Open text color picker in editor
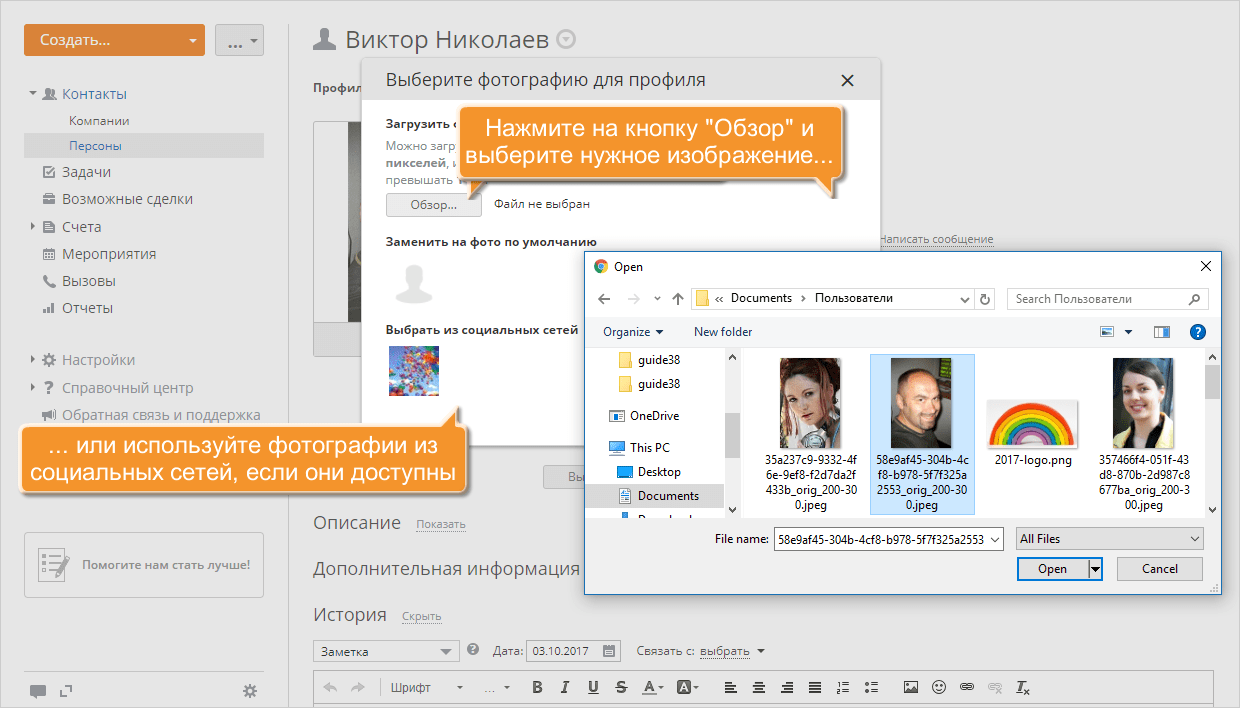 (x=653, y=688)
